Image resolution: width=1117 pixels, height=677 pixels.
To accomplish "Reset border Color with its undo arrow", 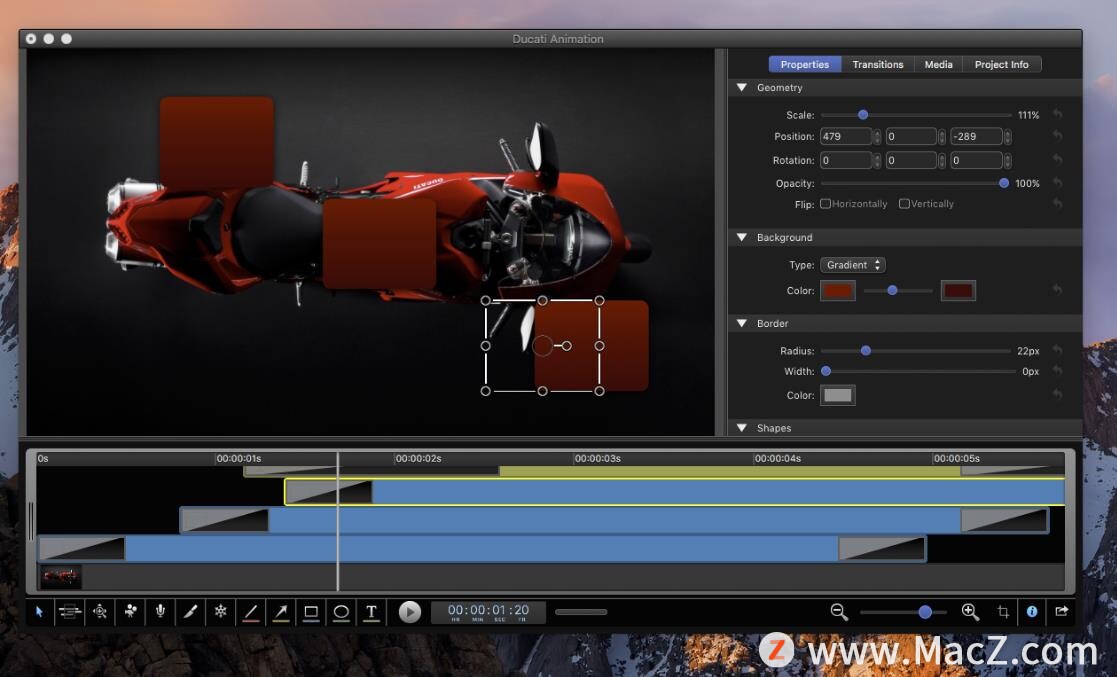I will pyautogui.click(x=1058, y=395).
